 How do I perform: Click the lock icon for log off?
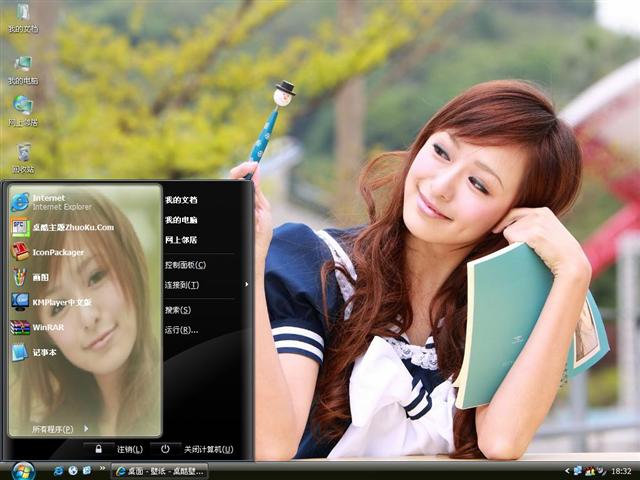pos(98,449)
